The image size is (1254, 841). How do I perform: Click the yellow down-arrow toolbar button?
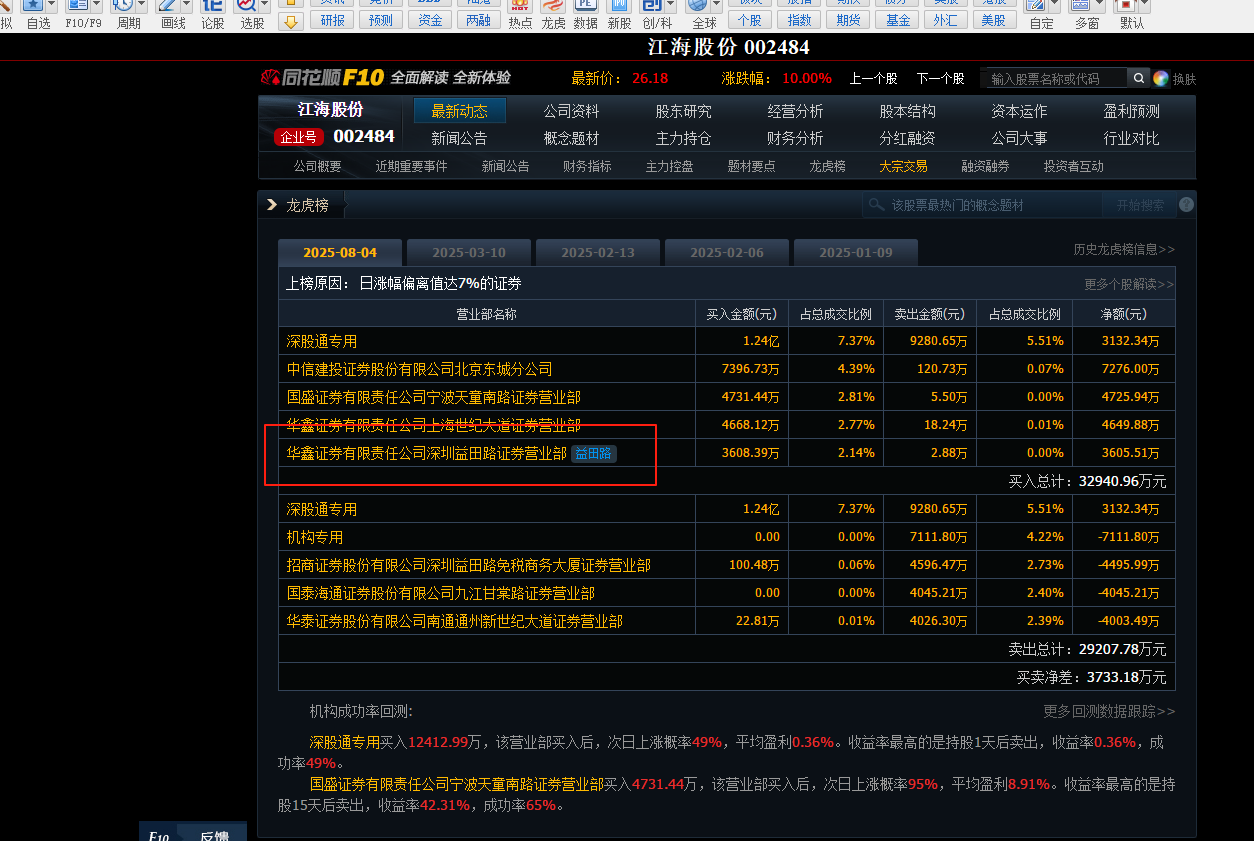(x=291, y=21)
